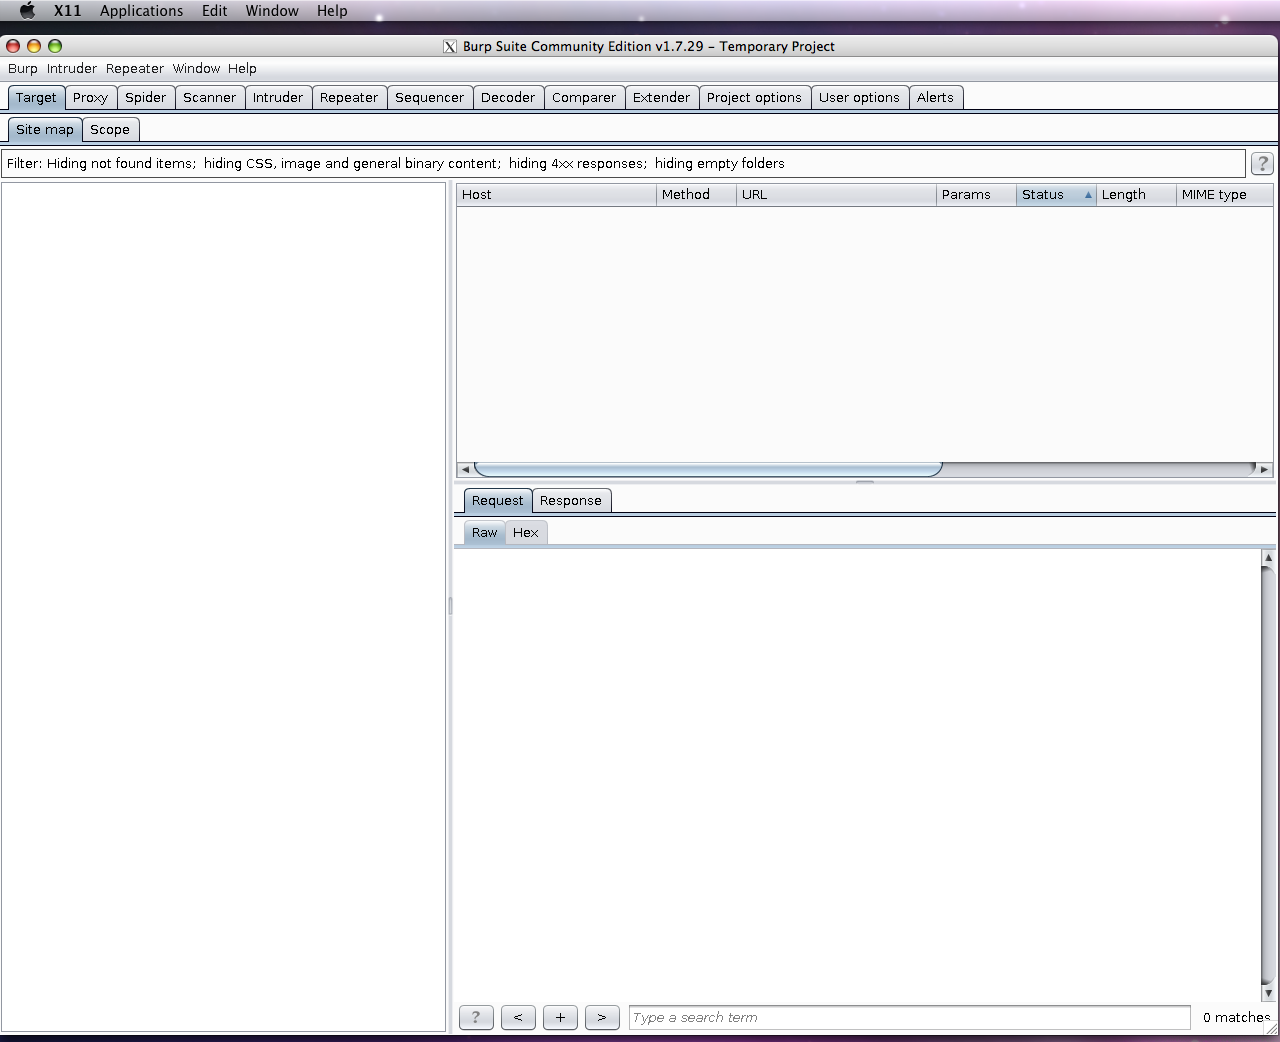The height and width of the screenshot is (1042, 1280).
Task: Switch to the Proxy tab
Action: (x=90, y=97)
